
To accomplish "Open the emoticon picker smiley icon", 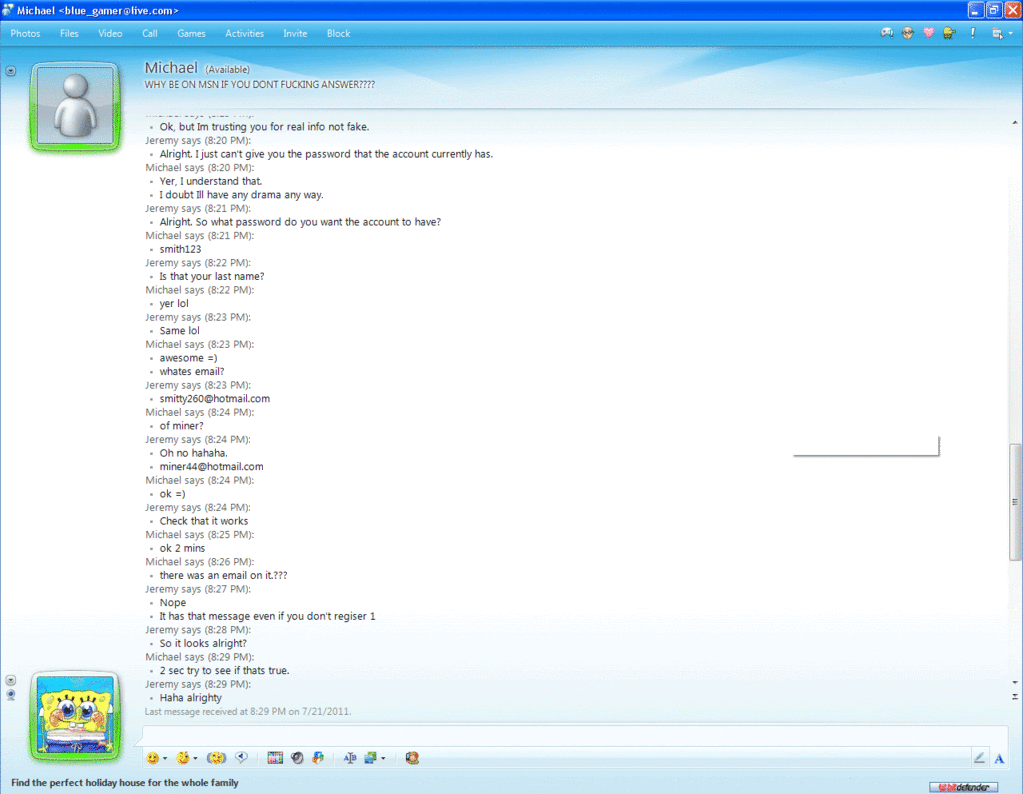I will pos(153,757).
